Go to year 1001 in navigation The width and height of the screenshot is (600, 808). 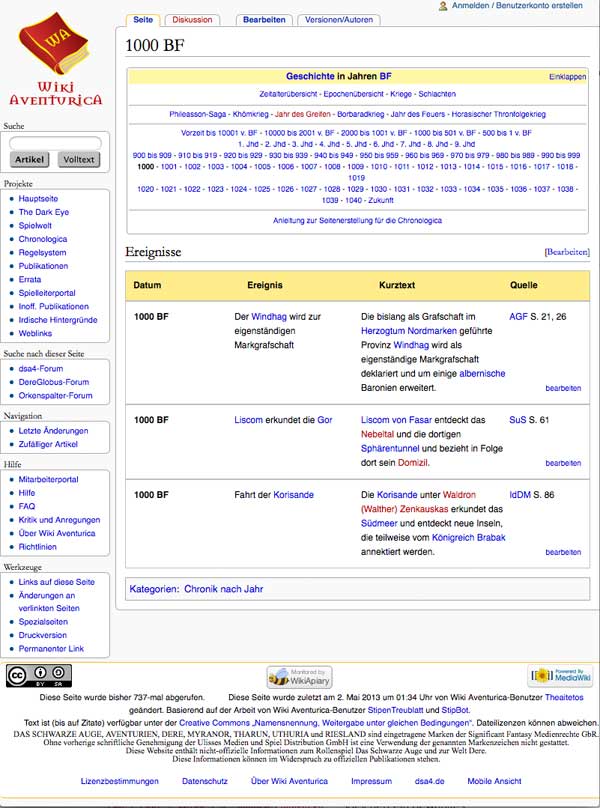pyautogui.click(x=169, y=166)
